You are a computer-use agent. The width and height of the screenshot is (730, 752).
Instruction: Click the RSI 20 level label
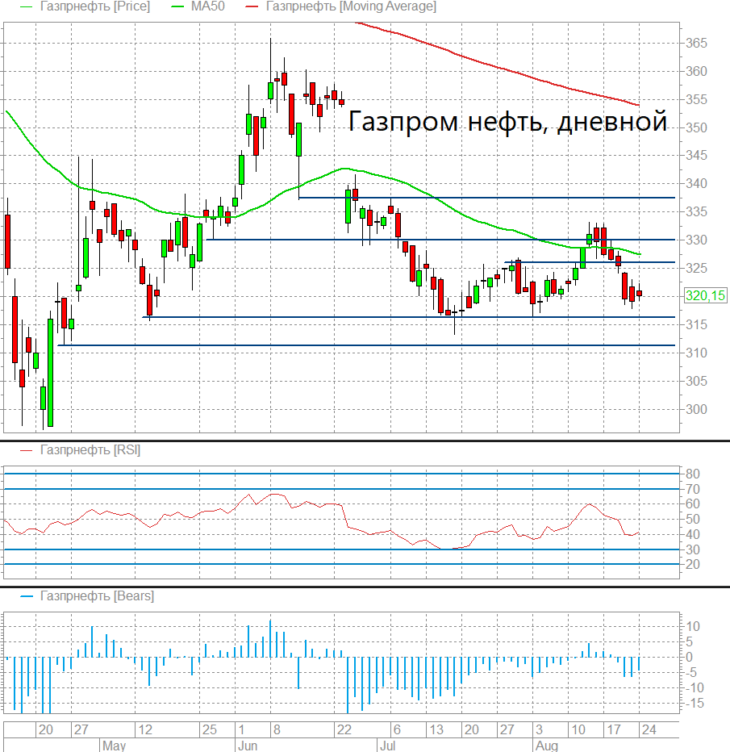coord(693,564)
